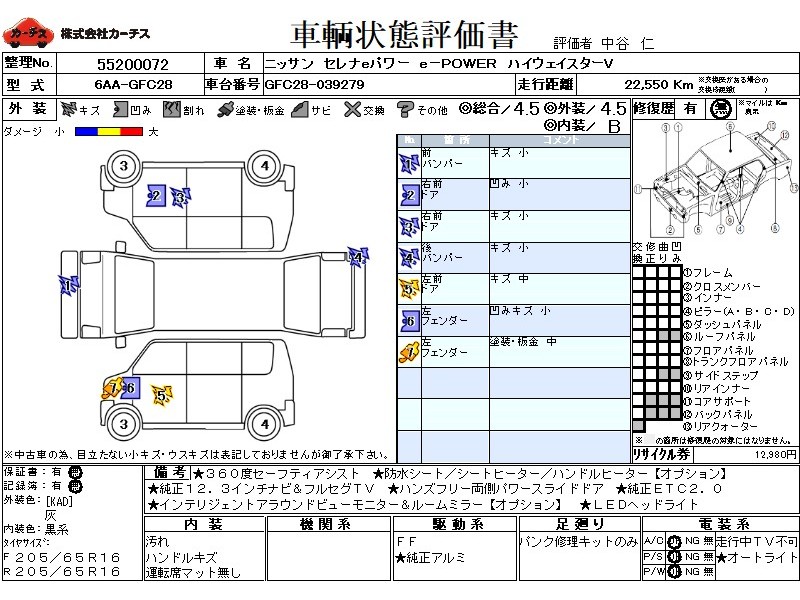Screen dimensions: 800x600
Task: Click damage marker 4 on rear bumper diagram
Action: pyautogui.click(x=357, y=259)
